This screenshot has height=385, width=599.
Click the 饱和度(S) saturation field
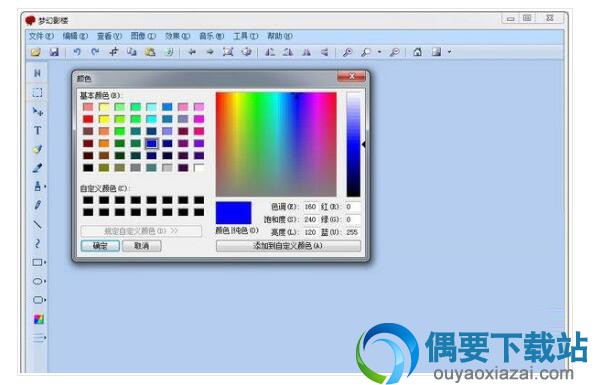(310, 220)
